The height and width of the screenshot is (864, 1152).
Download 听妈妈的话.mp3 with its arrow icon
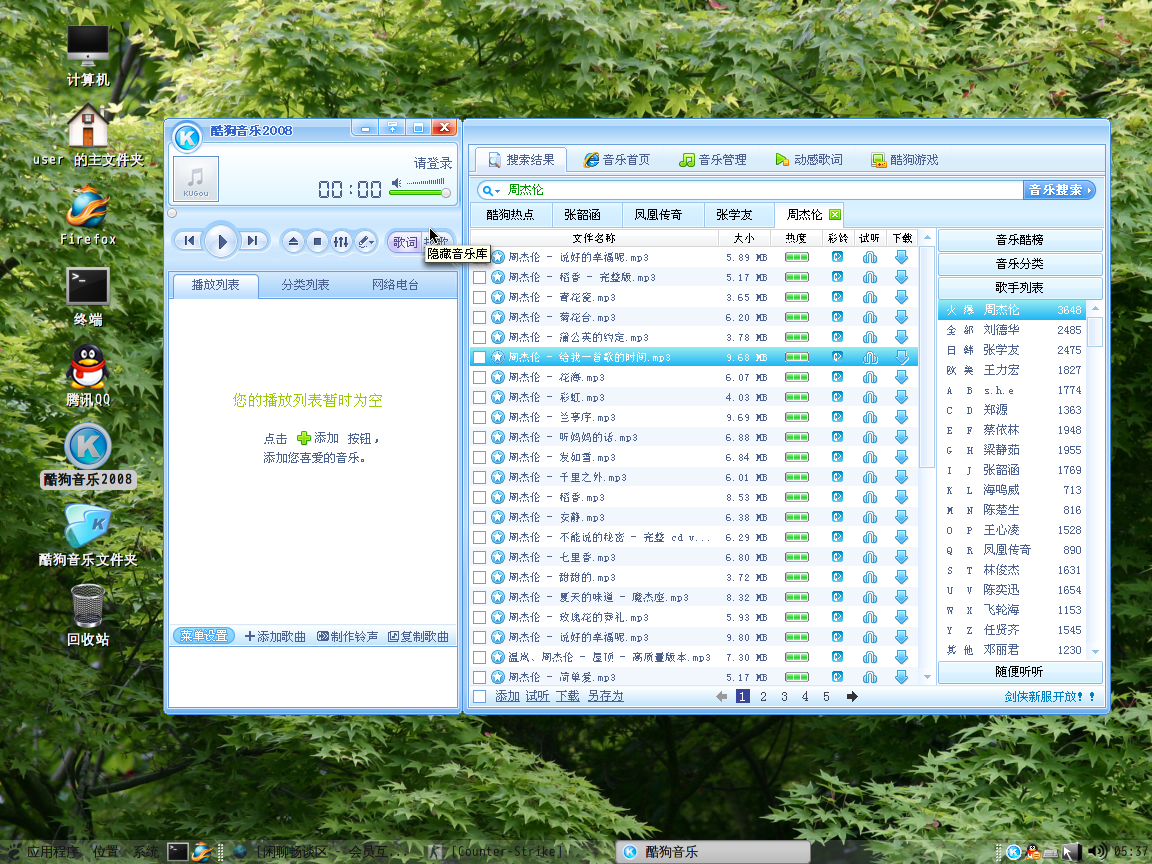901,437
